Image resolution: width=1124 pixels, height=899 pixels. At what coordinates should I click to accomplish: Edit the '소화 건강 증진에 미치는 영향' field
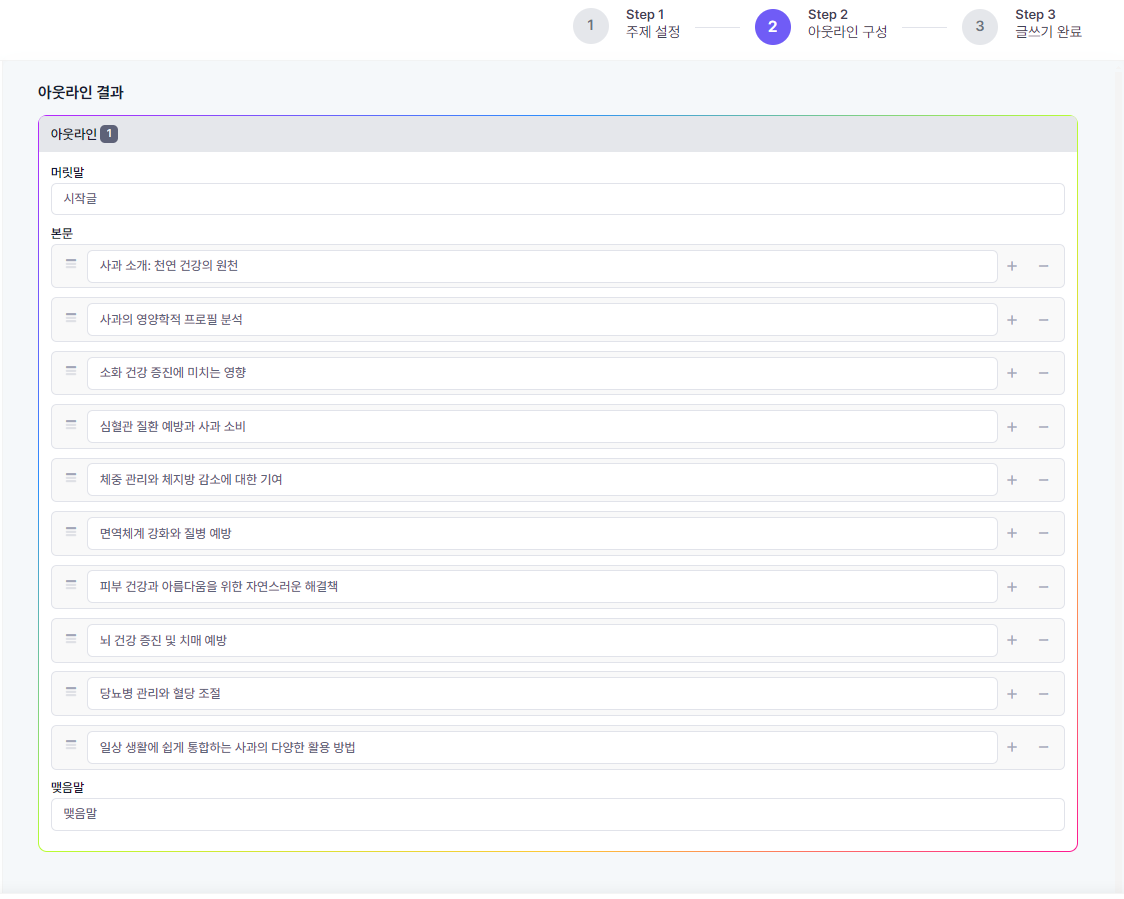point(542,373)
